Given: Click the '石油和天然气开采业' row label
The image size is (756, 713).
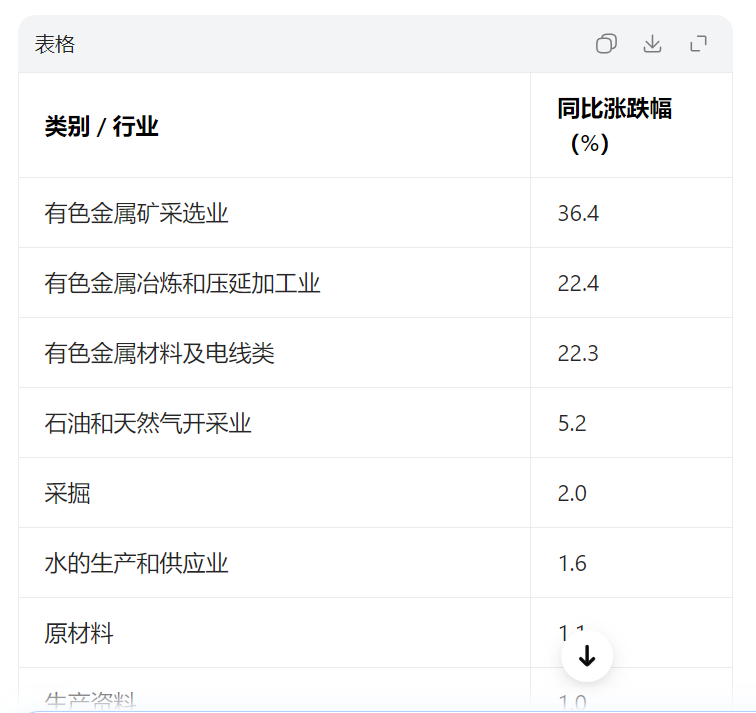Looking at the screenshot, I should (x=148, y=423).
